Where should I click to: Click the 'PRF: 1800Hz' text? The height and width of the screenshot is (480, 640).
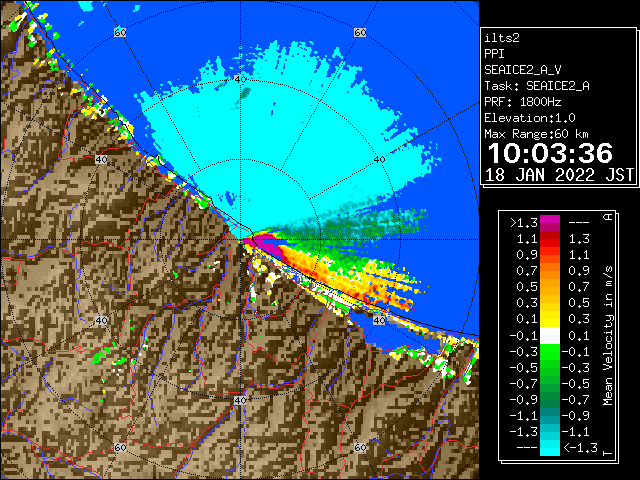(522, 102)
